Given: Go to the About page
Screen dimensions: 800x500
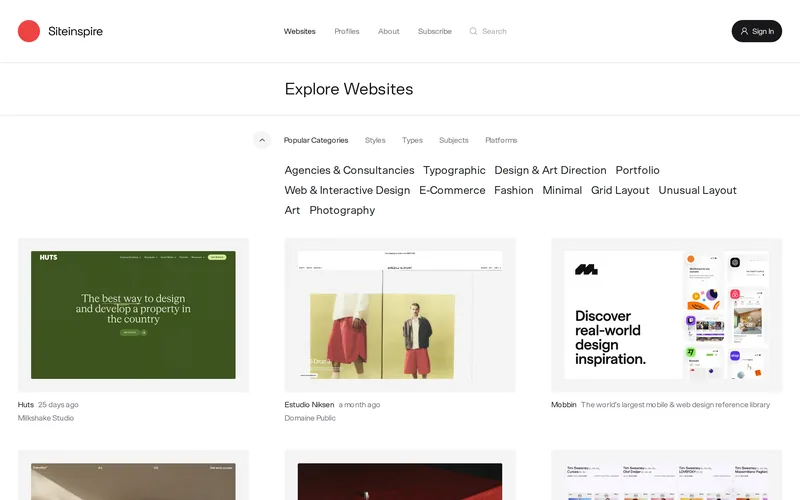Looking at the screenshot, I should [389, 31].
